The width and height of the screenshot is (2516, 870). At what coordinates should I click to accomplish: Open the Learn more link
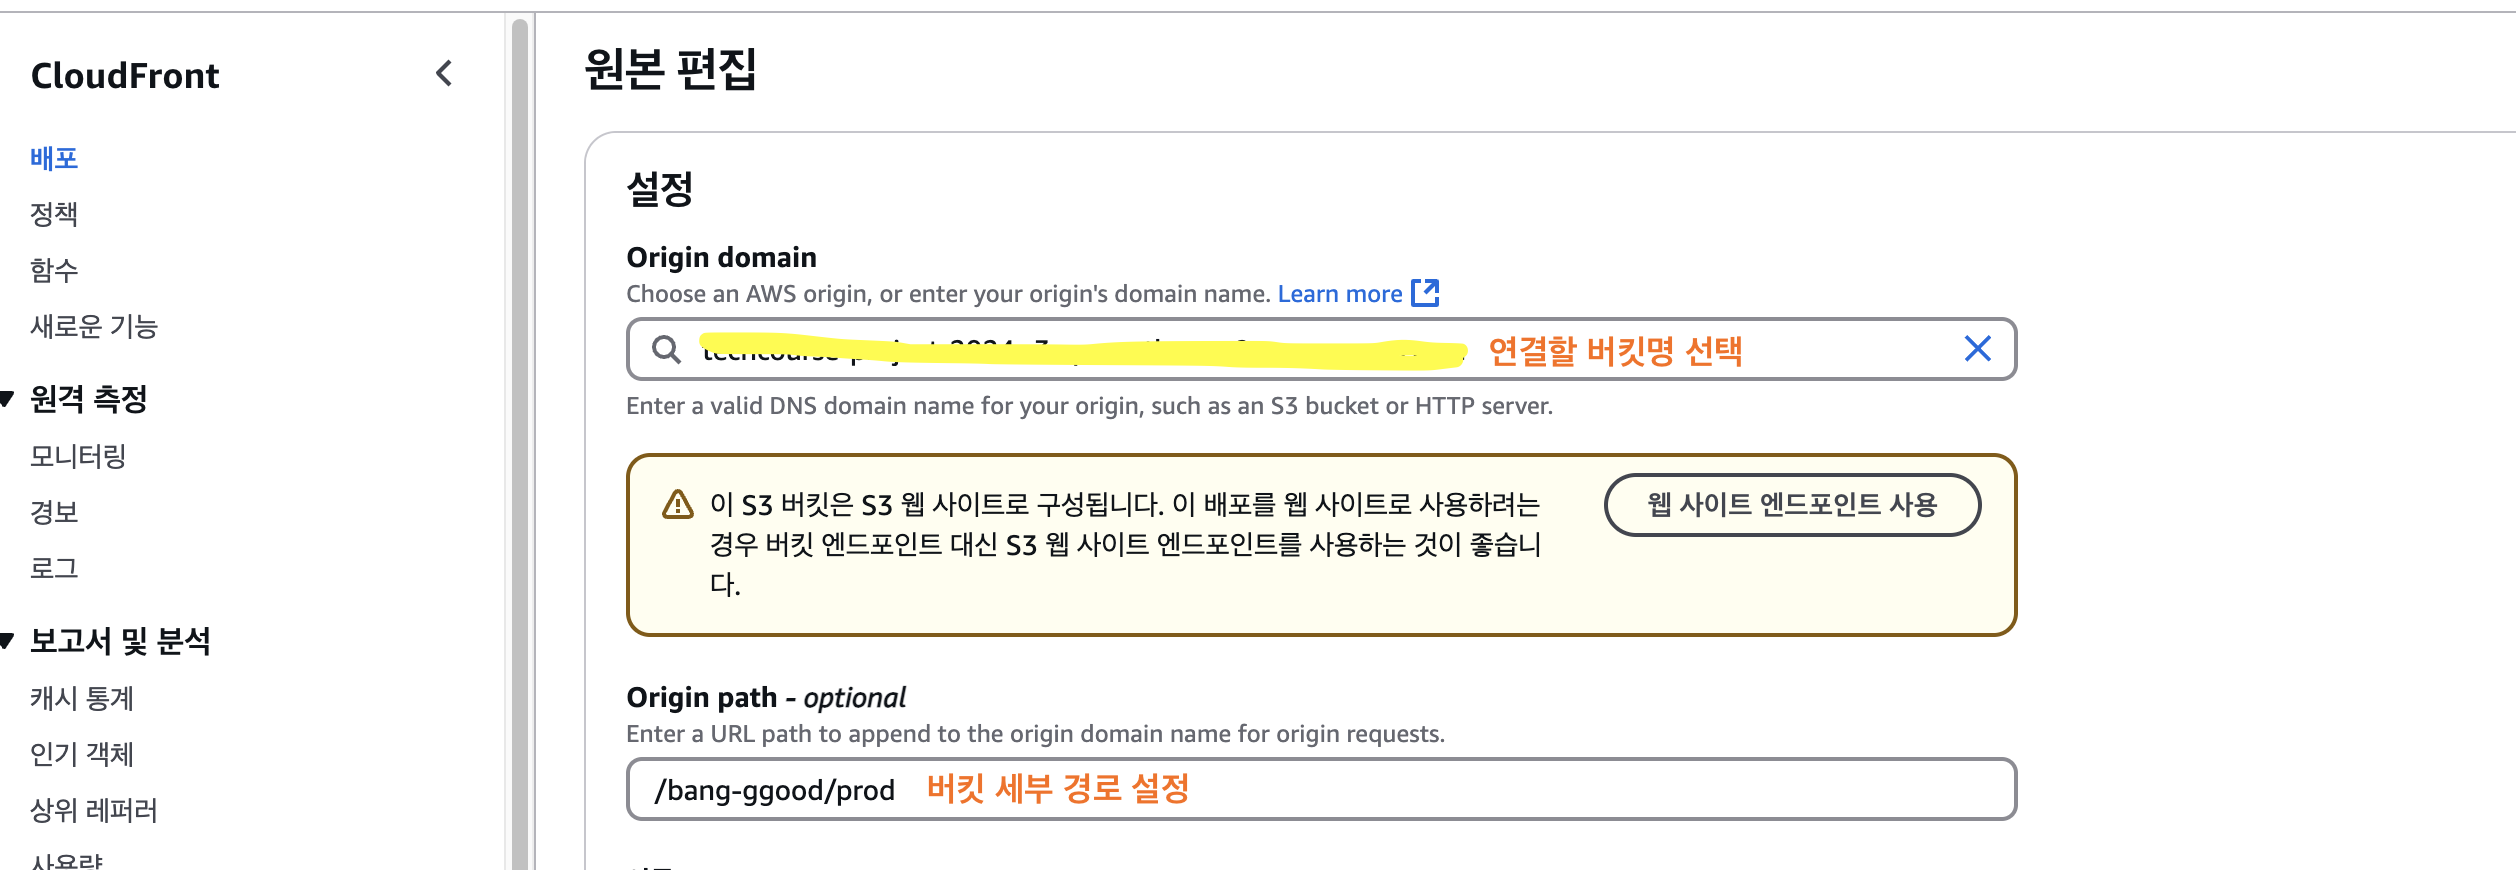click(1340, 294)
